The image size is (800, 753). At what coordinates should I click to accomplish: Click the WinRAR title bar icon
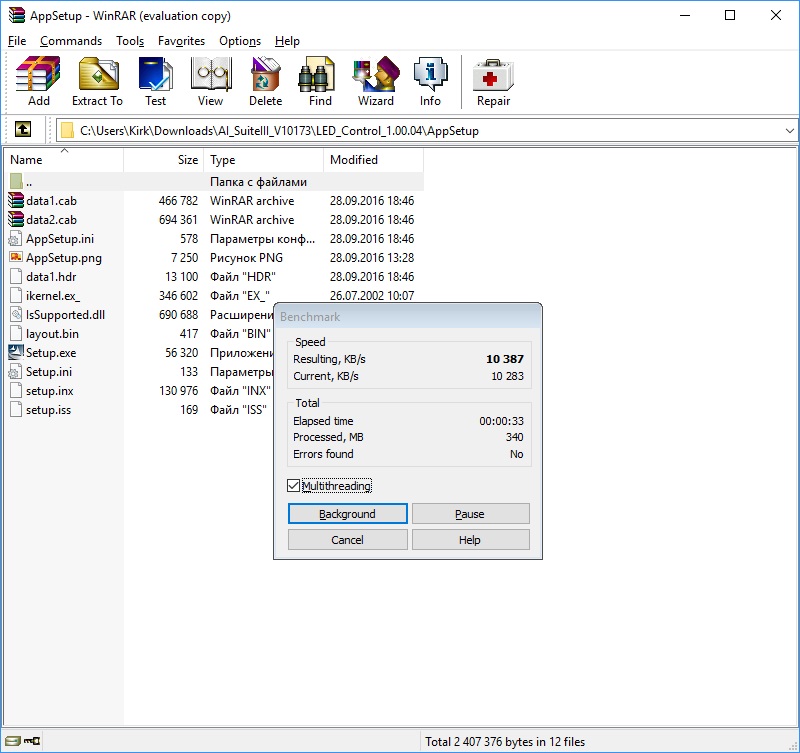[17, 15]
